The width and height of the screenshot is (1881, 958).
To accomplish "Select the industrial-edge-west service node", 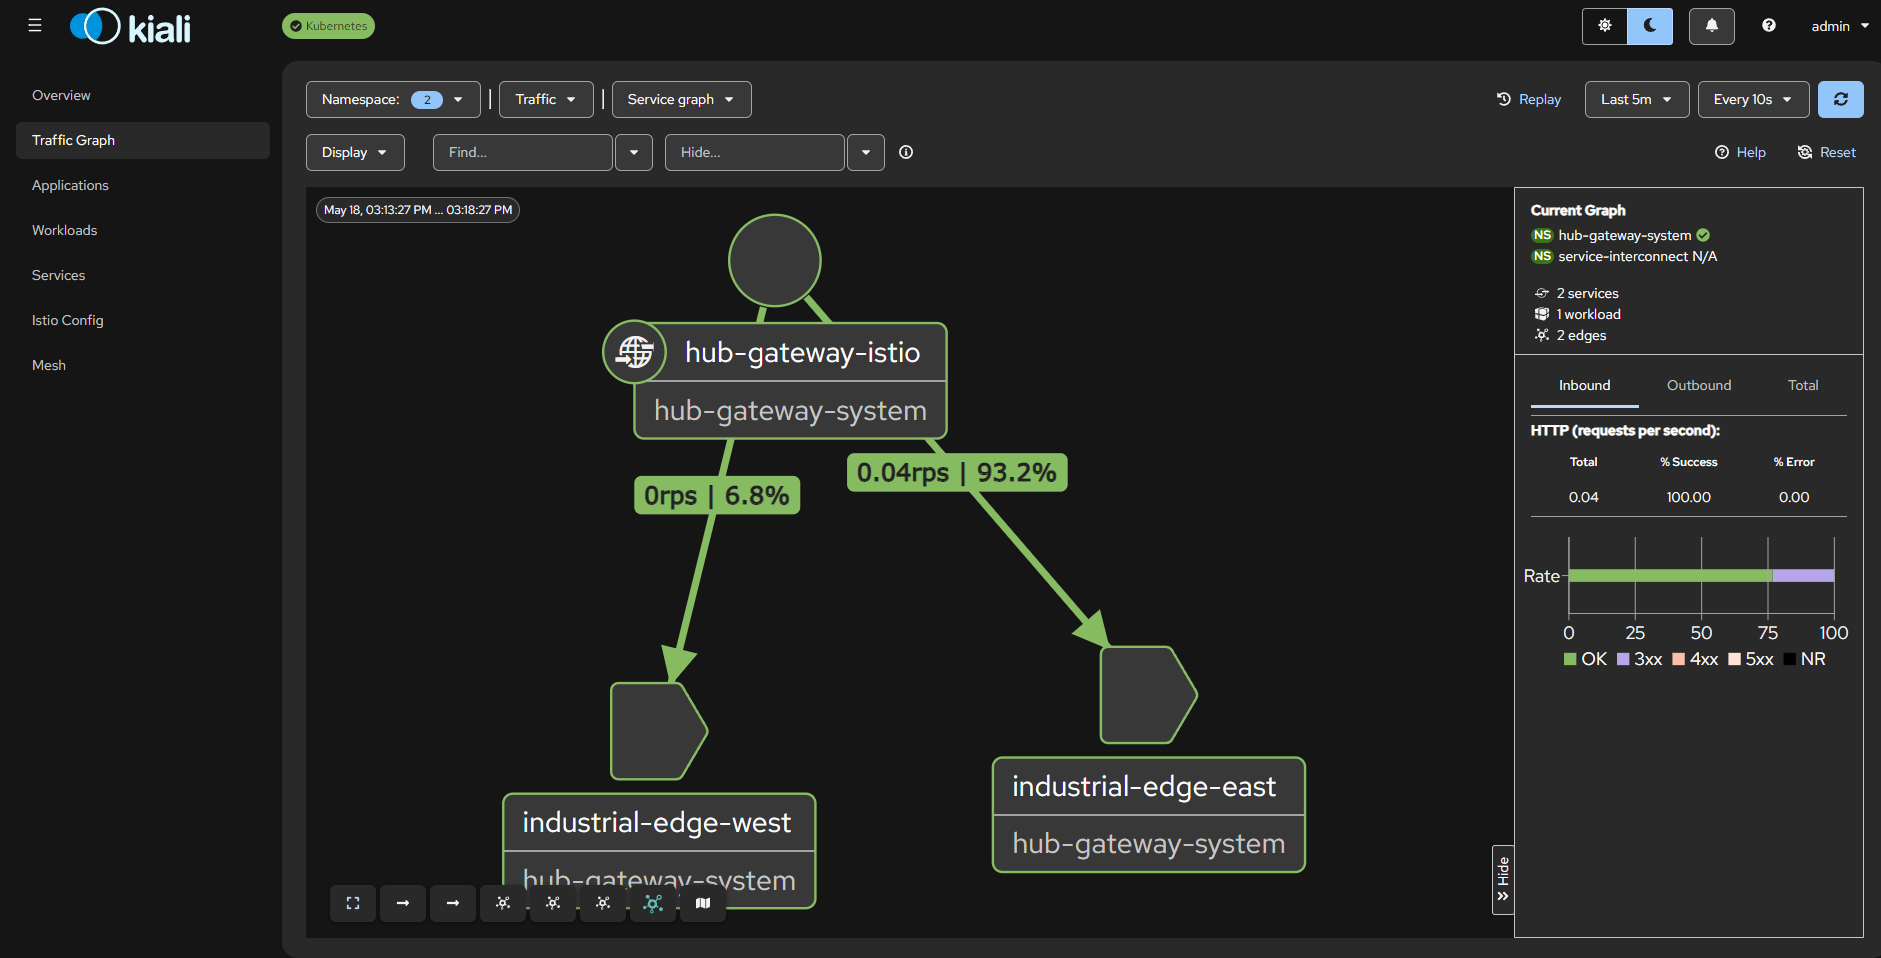I will pyautogui.click(x=658, y=732).
